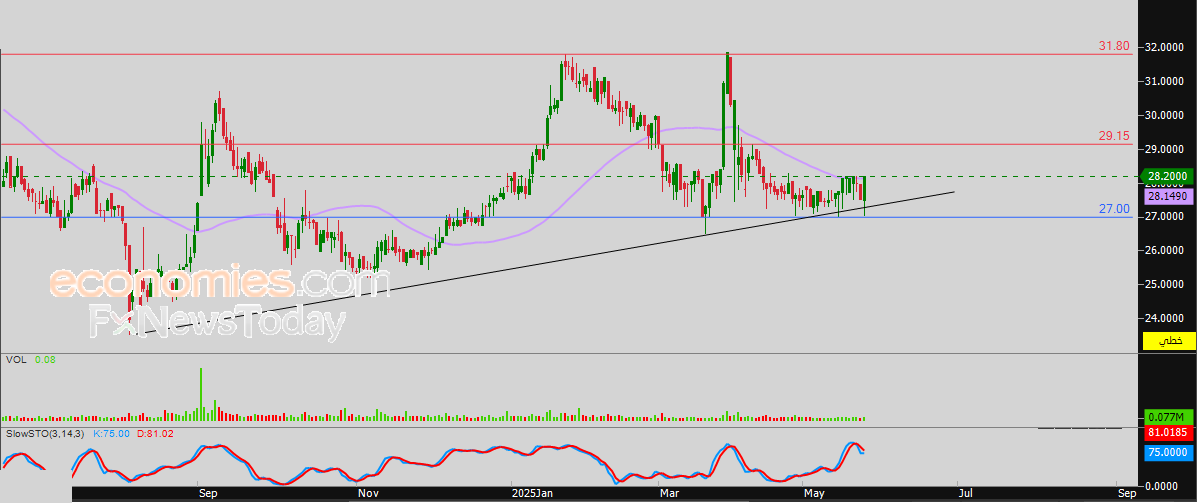1197x503 pixels.
Task: Select the SlowSTO(3,14,3) indicator label
Action: 46,434
